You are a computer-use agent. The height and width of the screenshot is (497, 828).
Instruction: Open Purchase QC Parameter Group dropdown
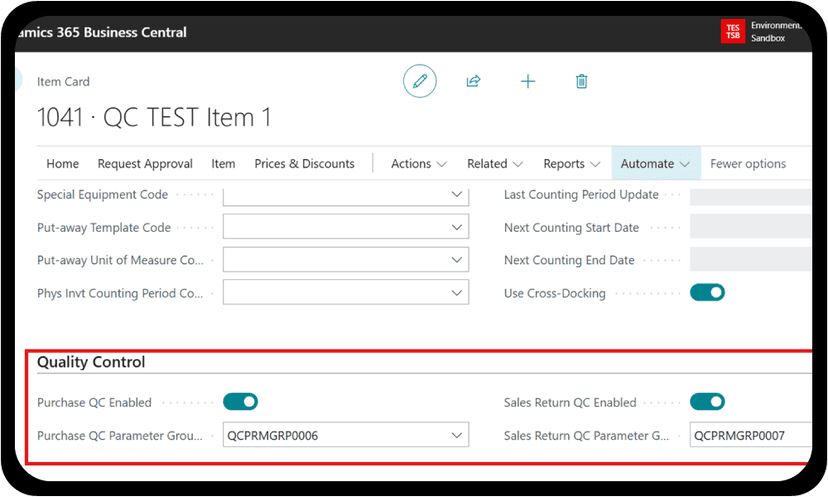457,435
